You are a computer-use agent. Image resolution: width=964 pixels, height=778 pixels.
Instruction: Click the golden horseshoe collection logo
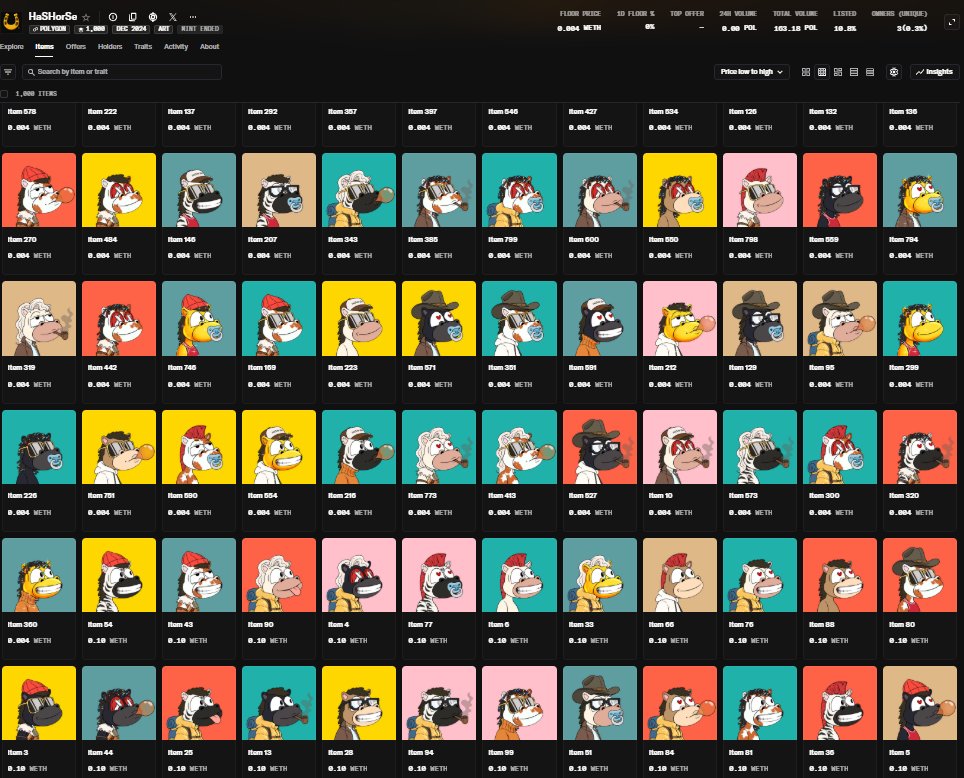point(12,22)
